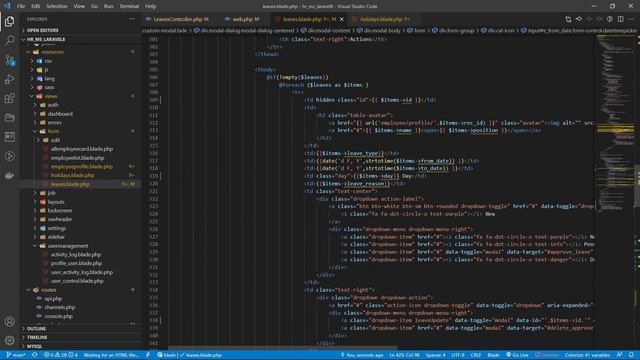
Task: Click the VS Code logo in title bar
Action: coord(7,6)
